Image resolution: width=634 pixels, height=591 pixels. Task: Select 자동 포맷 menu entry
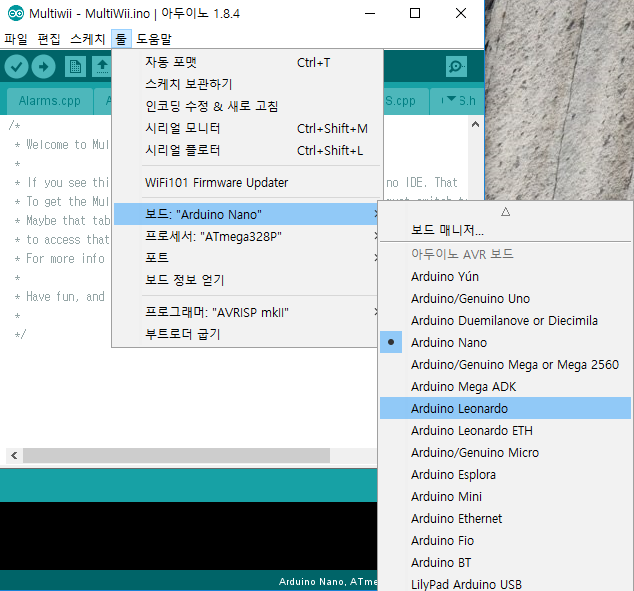click(248, 62)
